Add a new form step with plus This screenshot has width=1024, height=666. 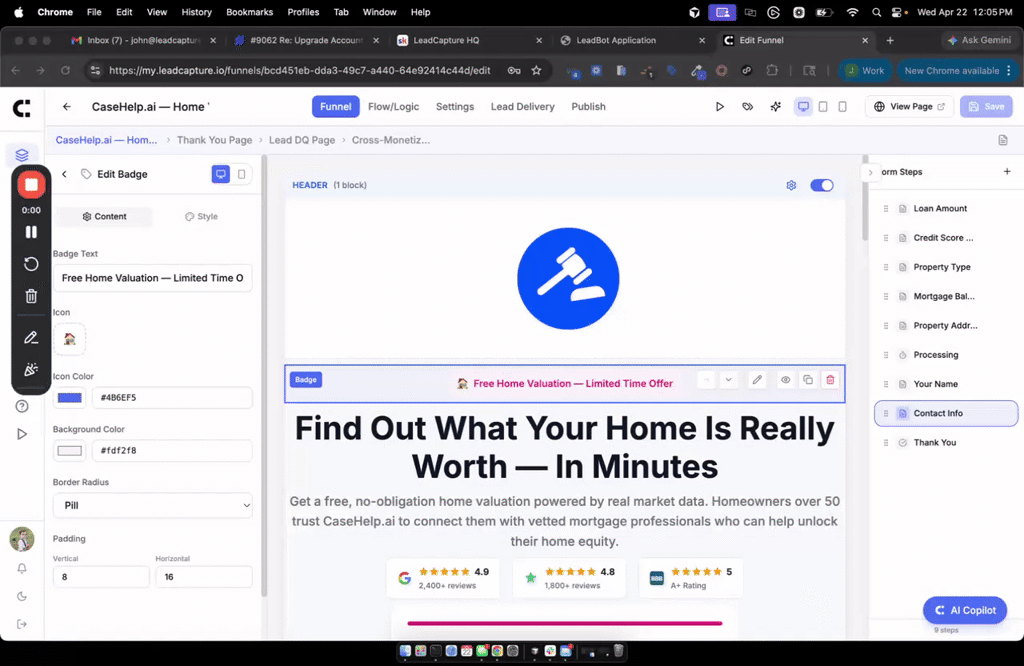click(x=1007, y=171)
